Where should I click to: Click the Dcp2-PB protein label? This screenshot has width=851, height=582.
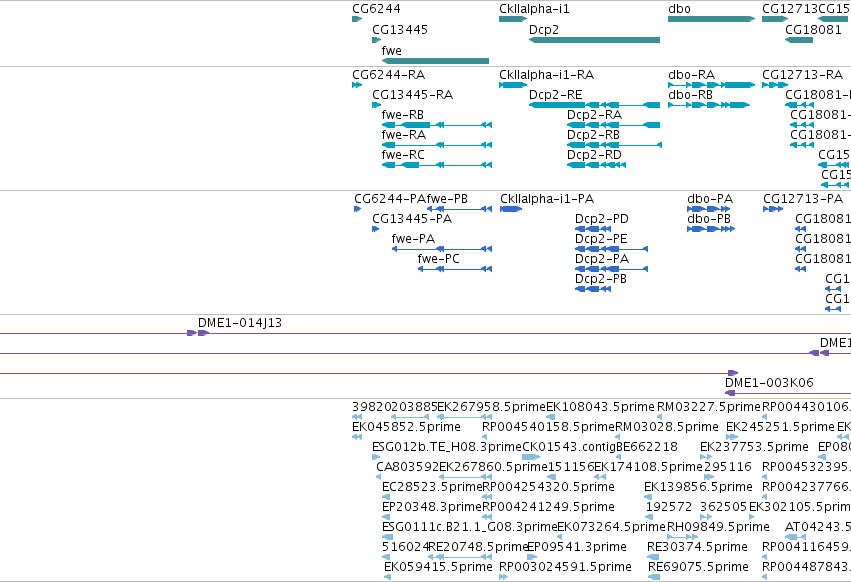(x=601, y=280)
